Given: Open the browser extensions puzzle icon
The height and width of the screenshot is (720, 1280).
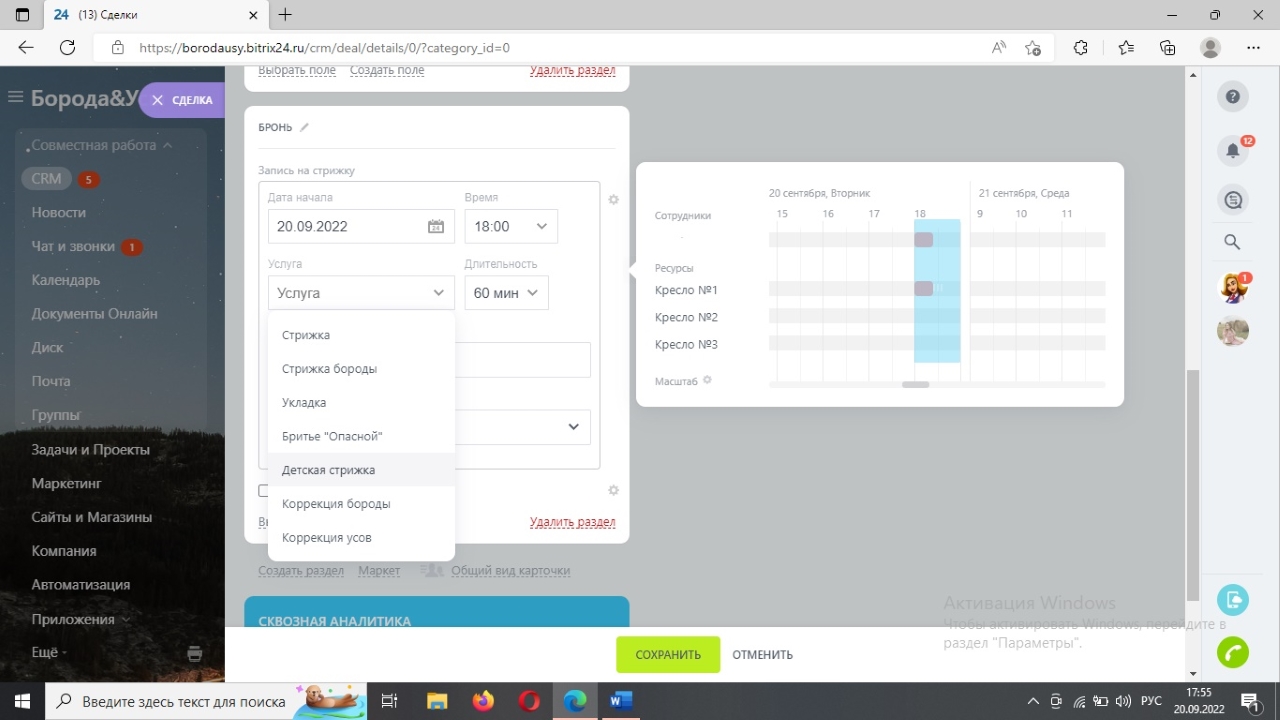Looking at the screenshot, I should point(1081,47).
